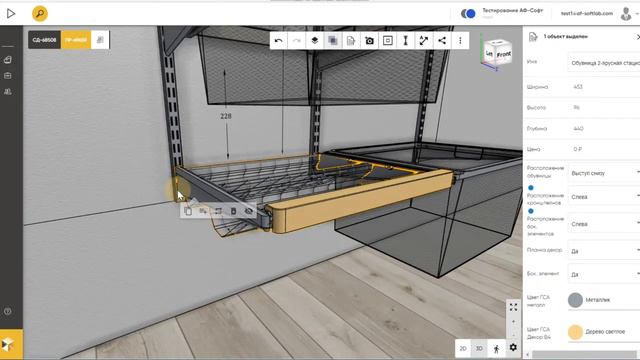Select the vertical dimension ruler tool

click(406, 40)
